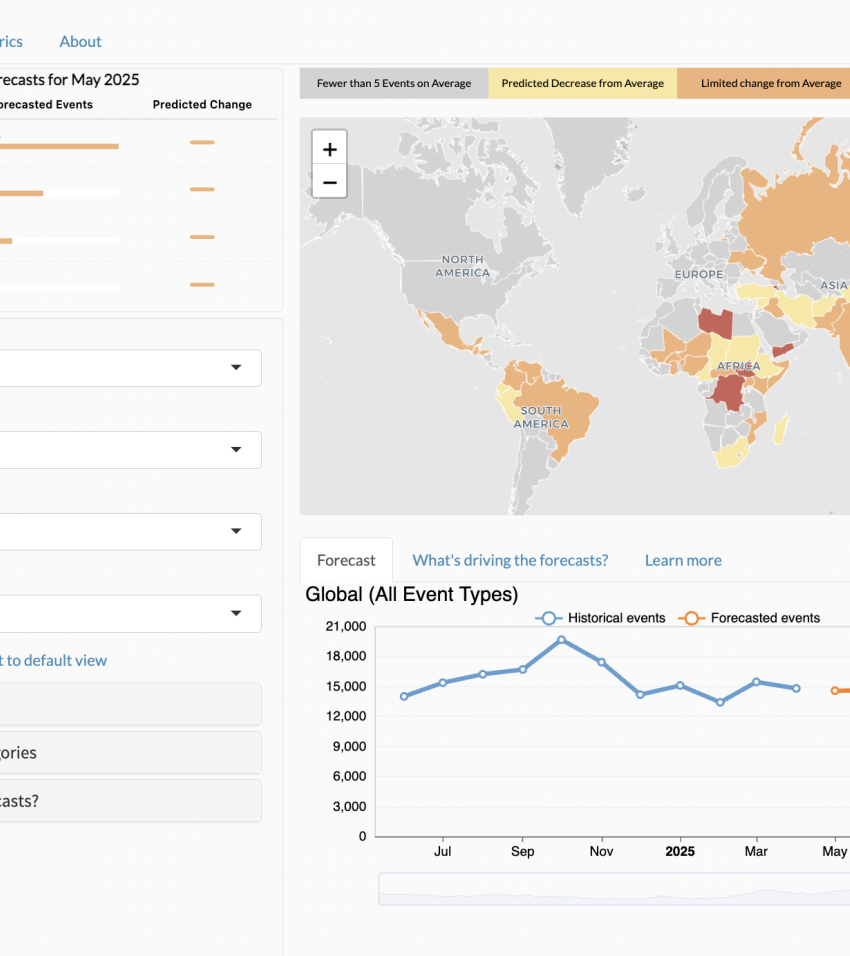
Task: Click the Historical events legend marker
Action: [x=549, y=618]
